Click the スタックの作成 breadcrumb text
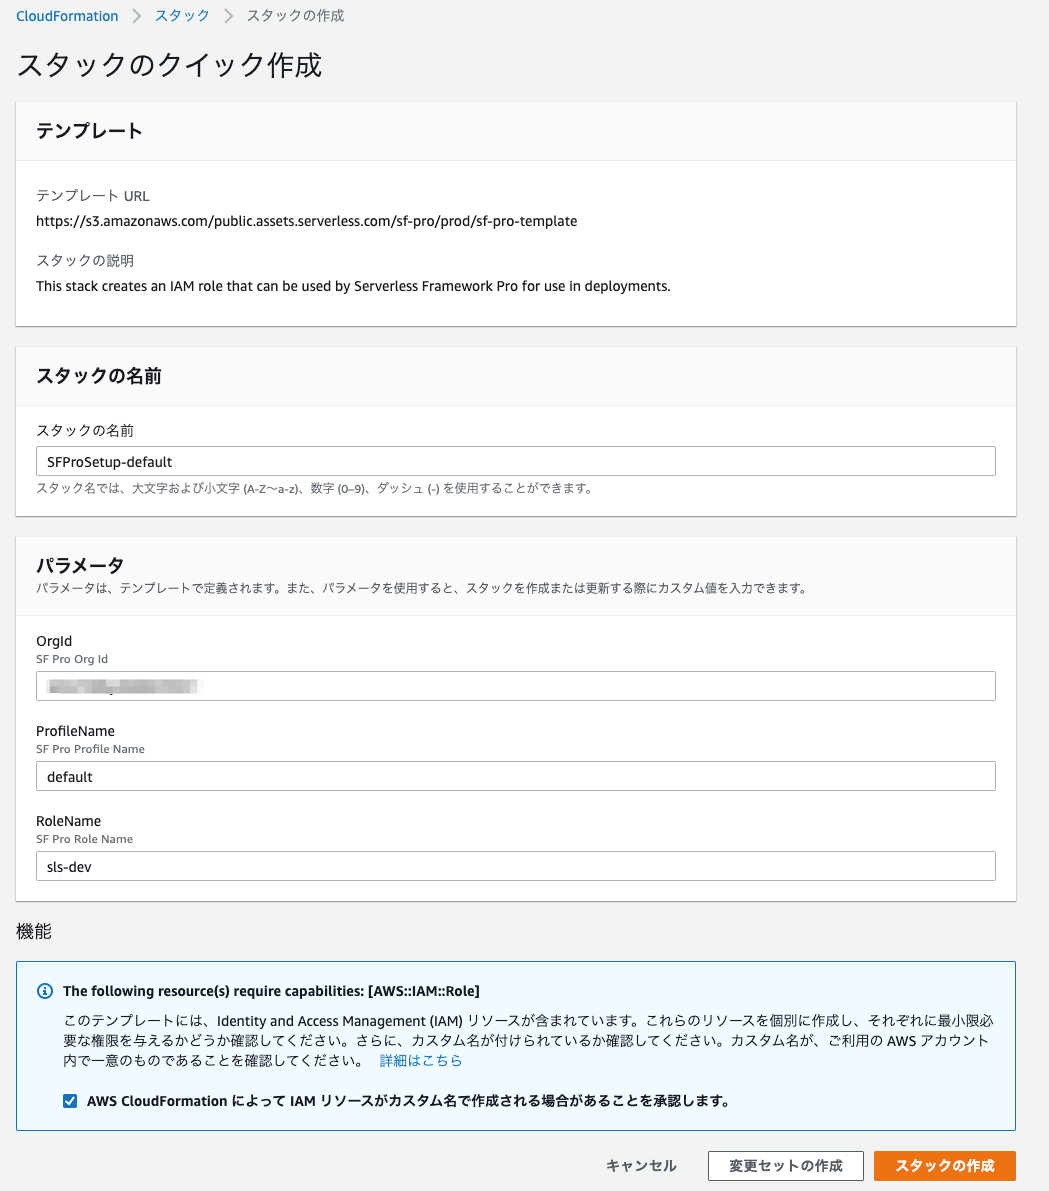The height and width of the screenshot is (1191, 1049). tap(295, 16)
